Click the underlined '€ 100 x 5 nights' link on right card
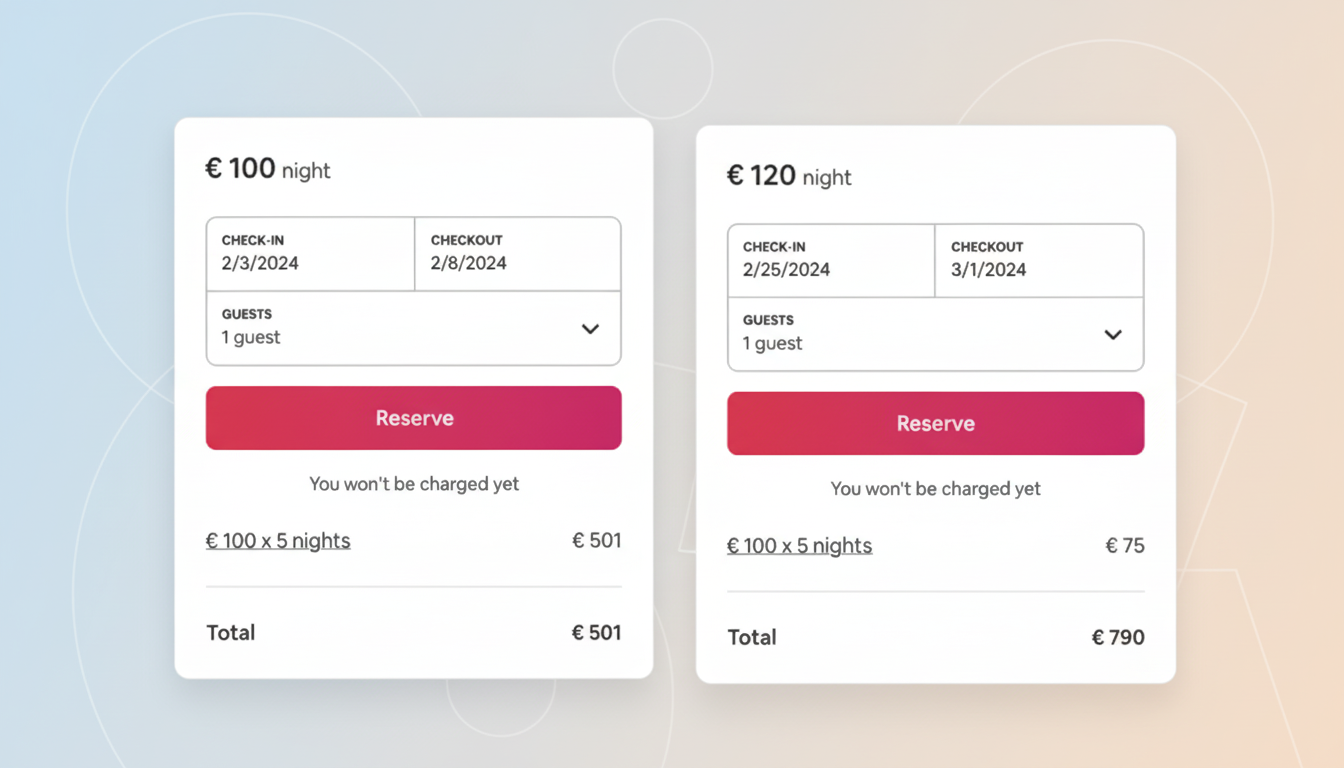 pos(799,546)
